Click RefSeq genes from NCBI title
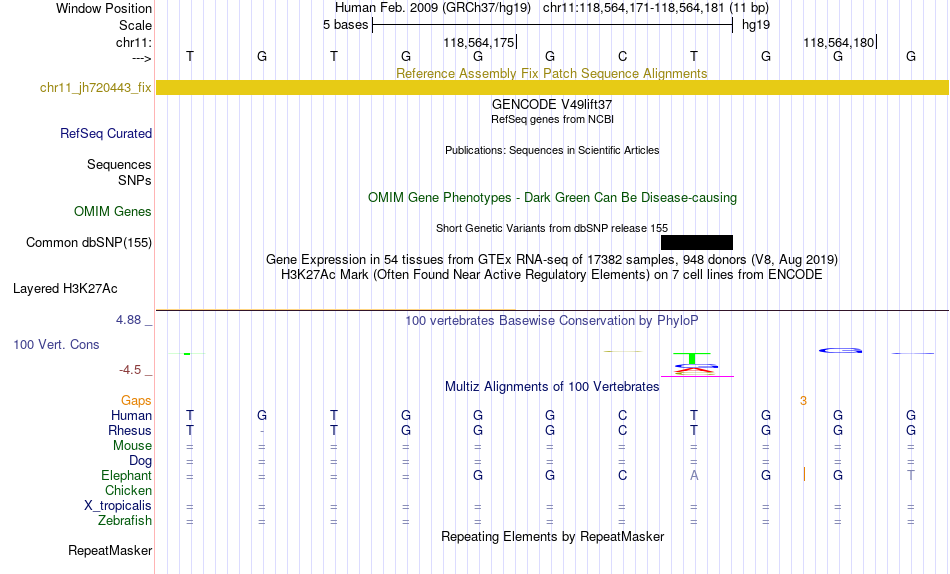The width and height of the screenshot is (950, 574). tap(552, 119)
